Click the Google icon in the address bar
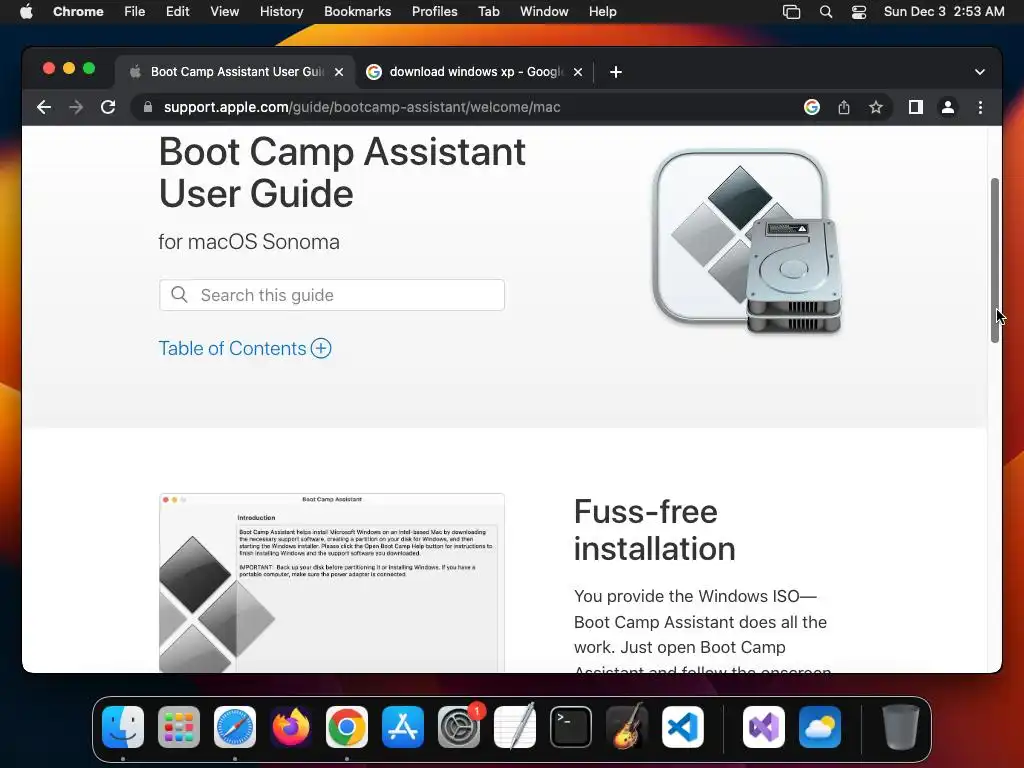The image size is (1024, 768). coord(812,107)
